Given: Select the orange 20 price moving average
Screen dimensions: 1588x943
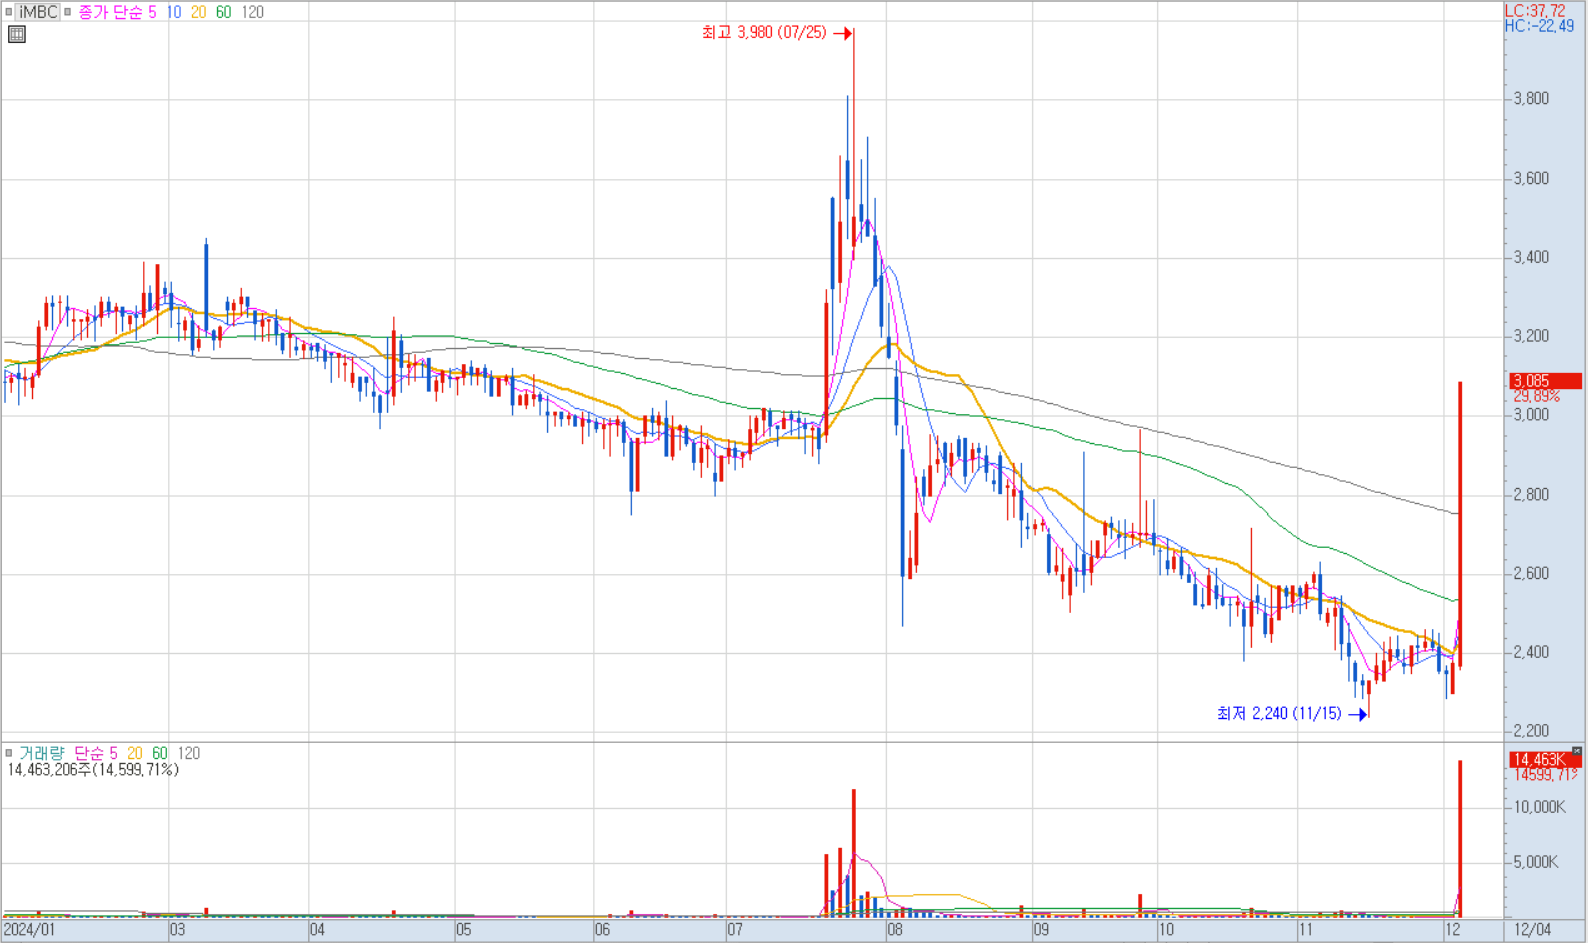Looking at the screenshot, I should coord(198,12).
